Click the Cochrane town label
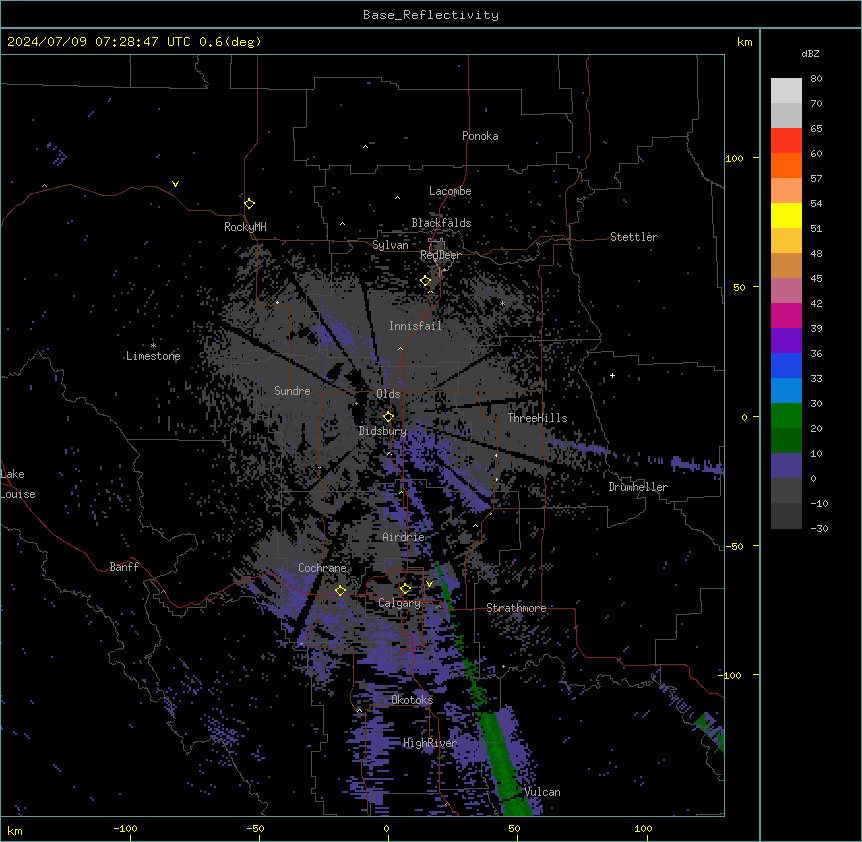 click(x=322, y=568)
